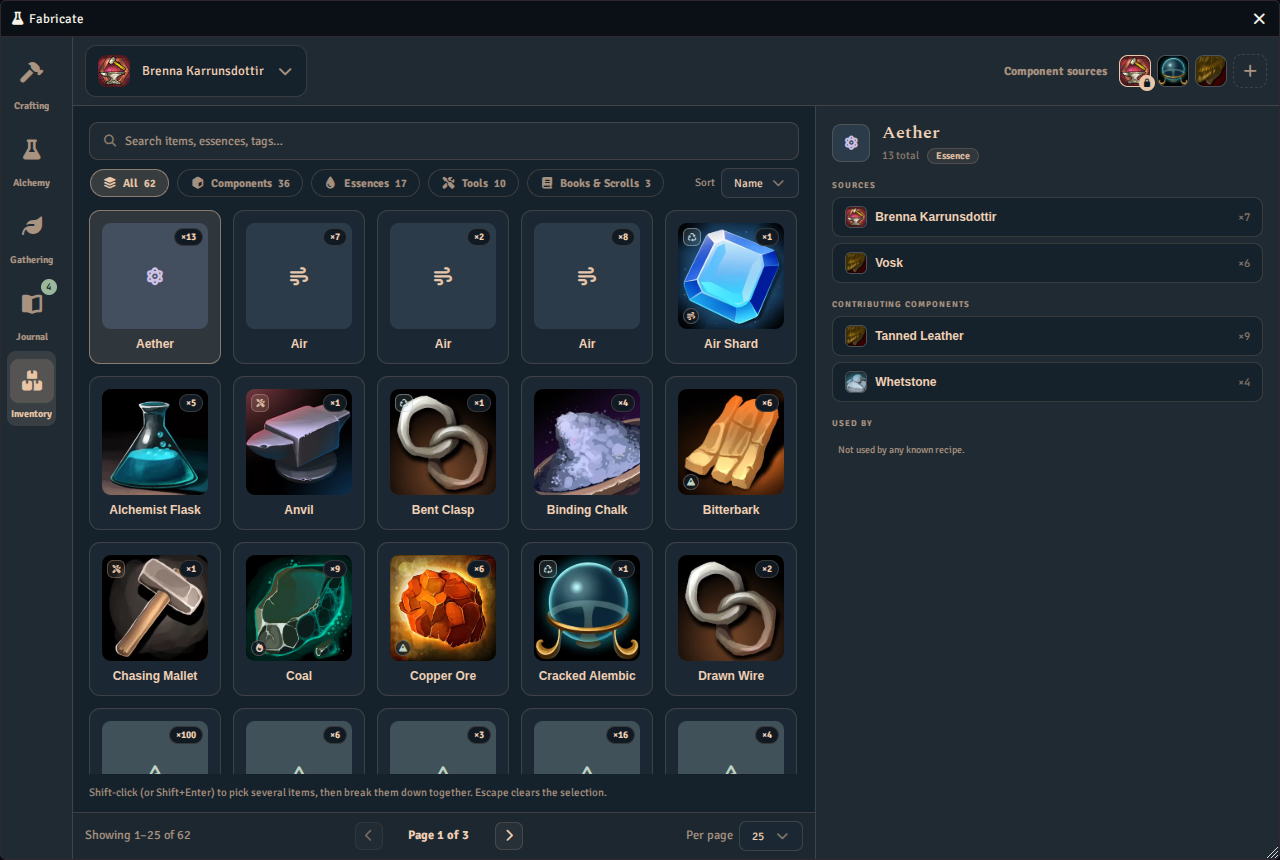Open the Vosk ×6 source row
The height and width of the screenshot is (860, 1280).
(1047, 263)
